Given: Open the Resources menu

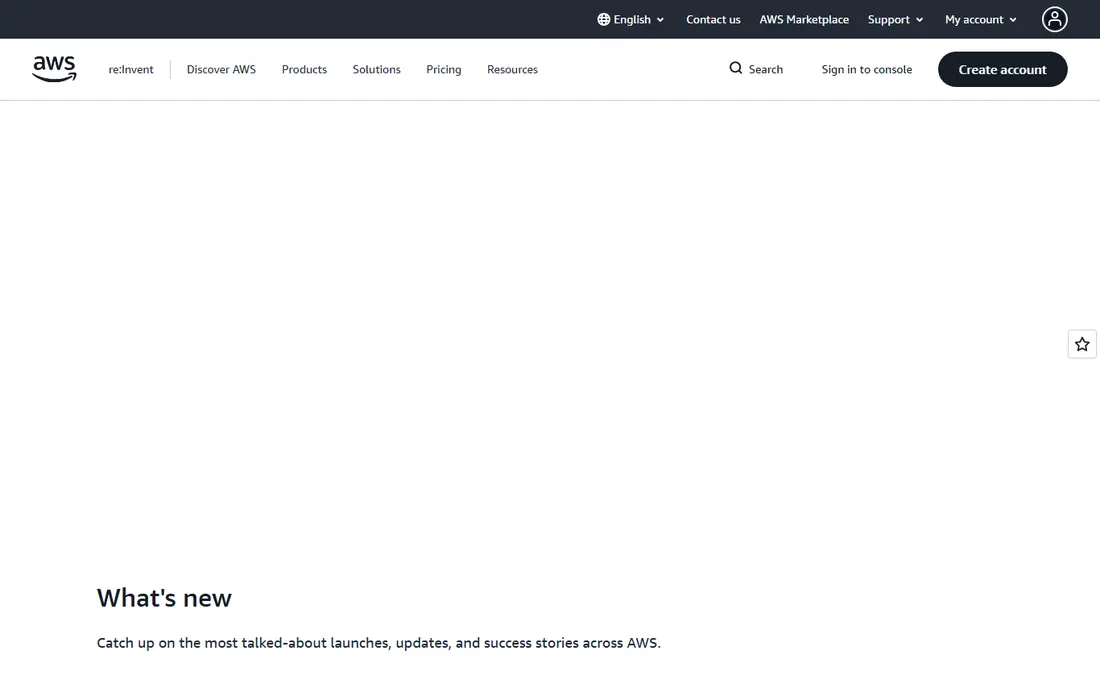Looking at the screenshot, I should click(x=512, y=69).
